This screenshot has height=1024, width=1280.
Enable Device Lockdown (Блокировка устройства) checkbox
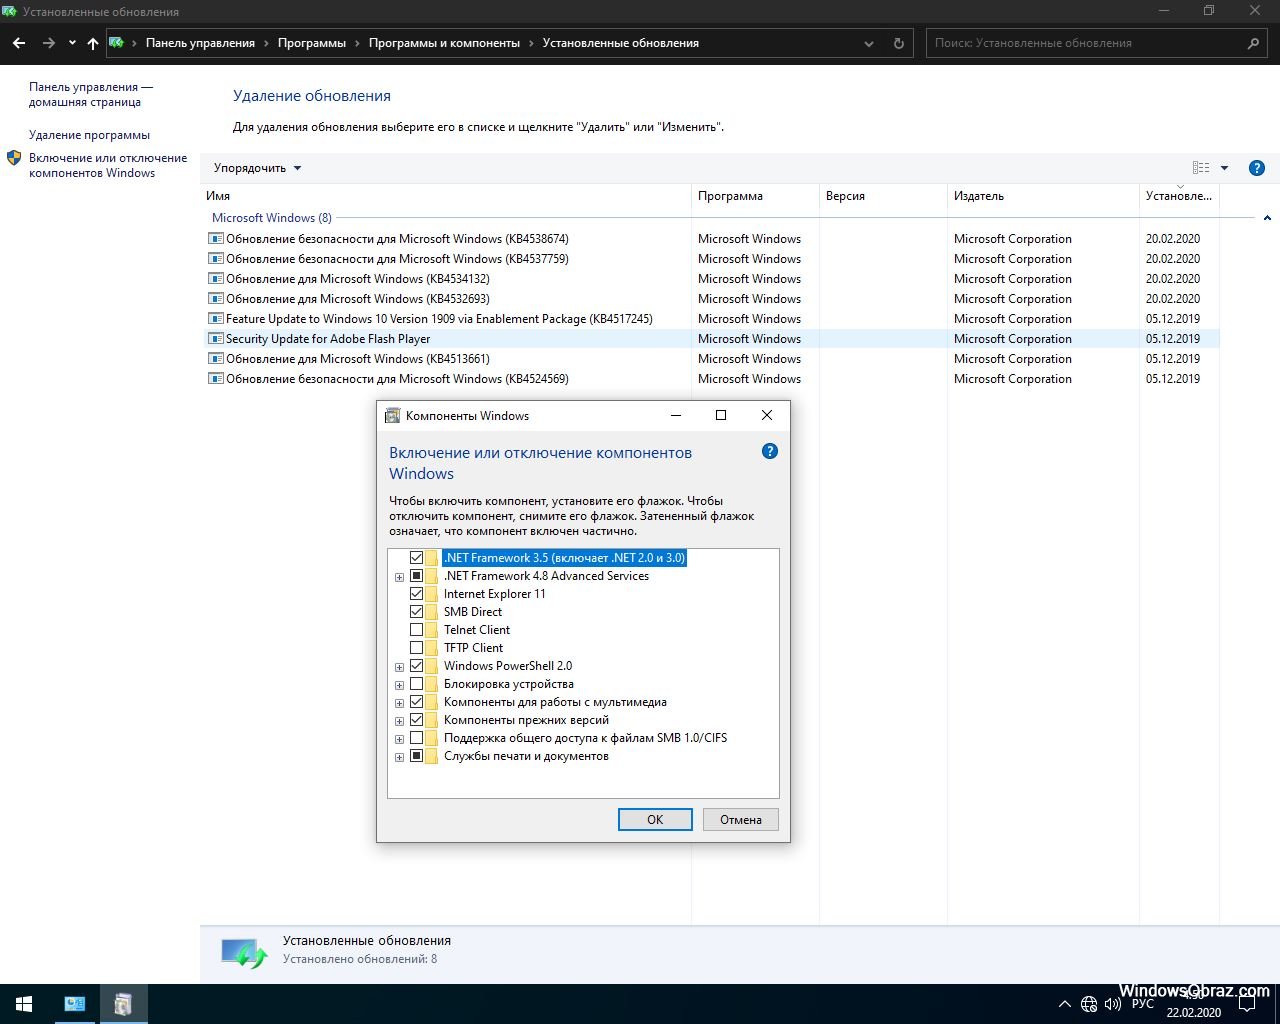(x=417, y=684)
